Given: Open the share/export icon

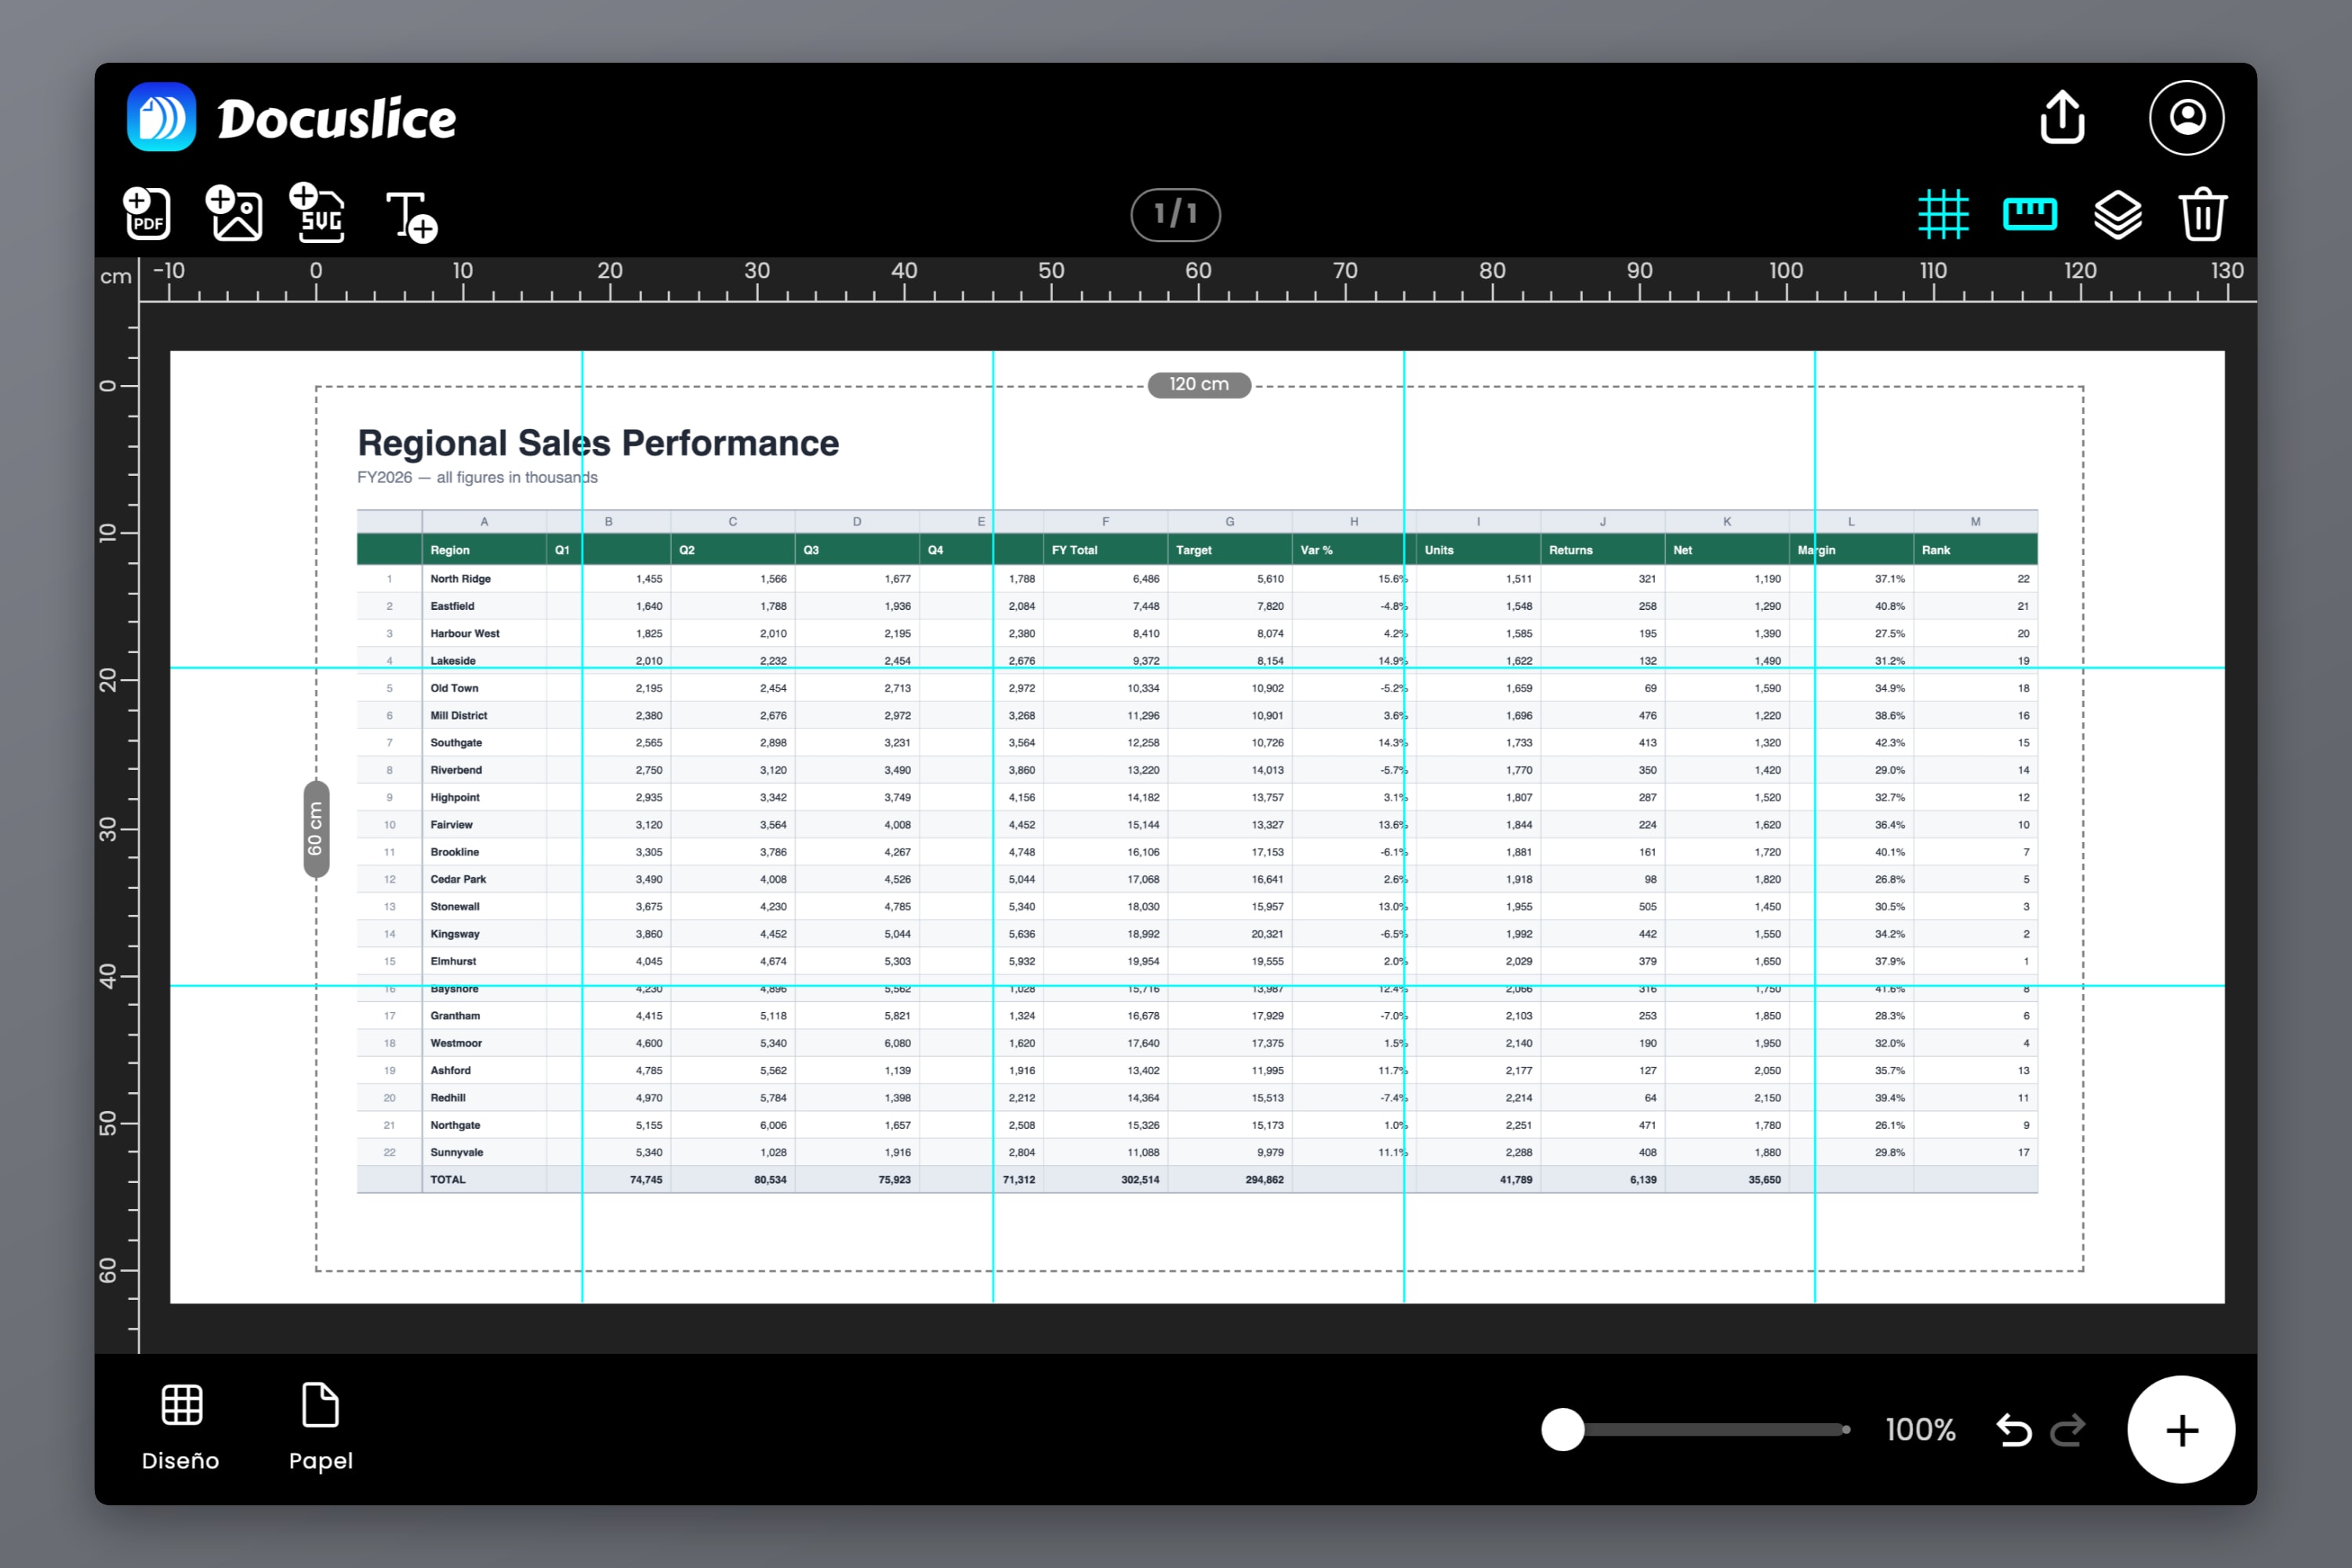Looking at the screenshot, I should tap(2062, 118).
